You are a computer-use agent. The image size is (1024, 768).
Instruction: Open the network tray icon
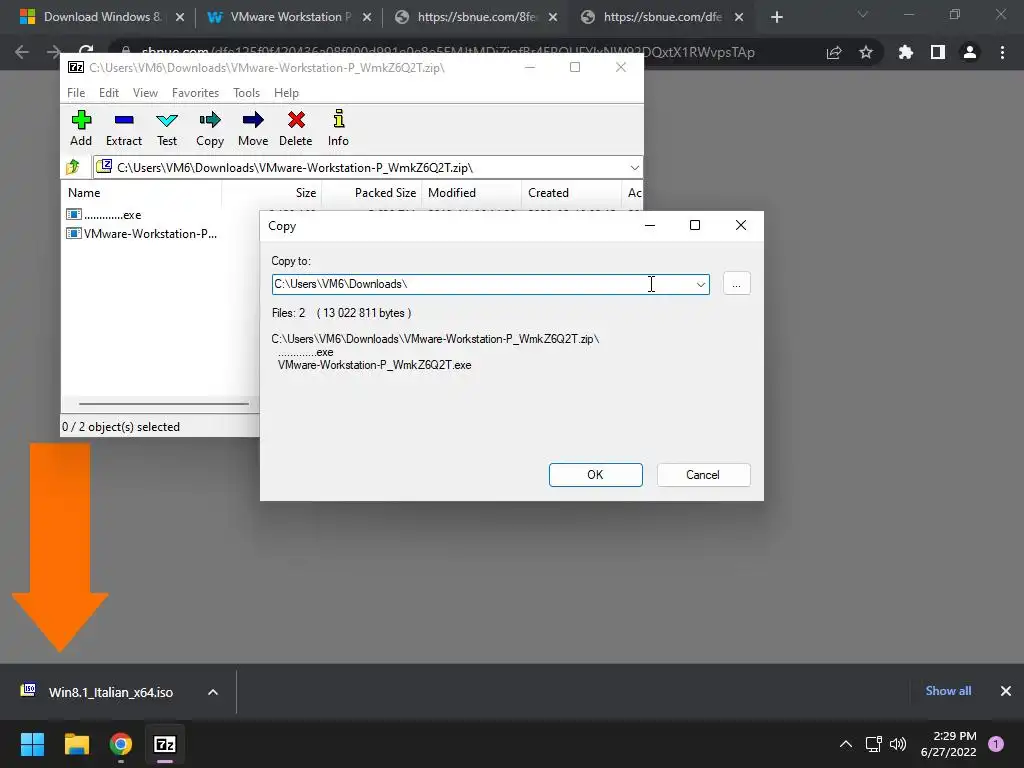point(873,744)
